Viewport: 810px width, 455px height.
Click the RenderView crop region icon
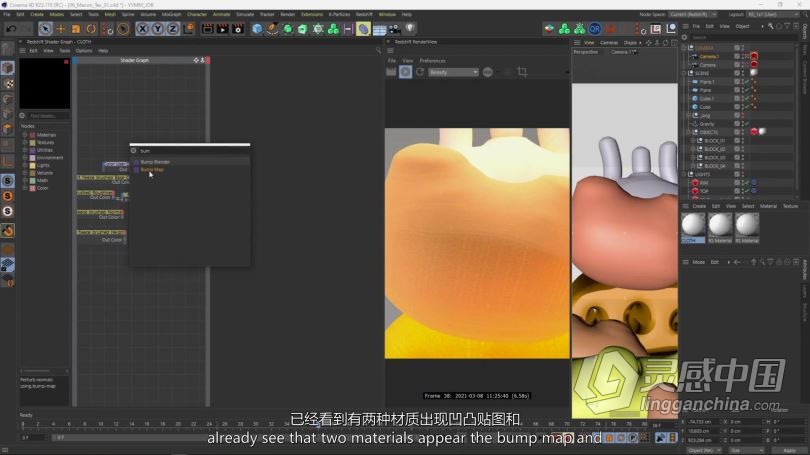522,72
